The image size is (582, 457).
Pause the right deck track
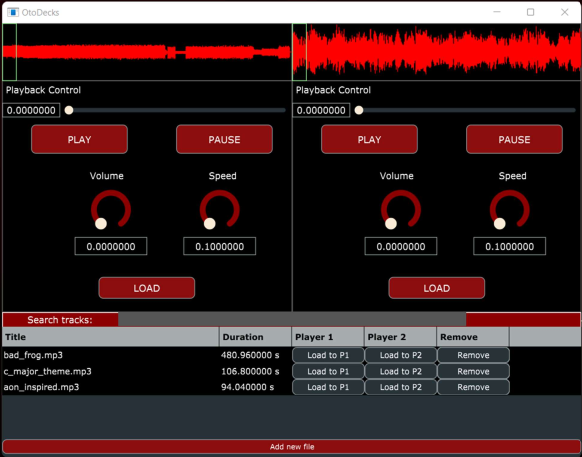(514, 139)
